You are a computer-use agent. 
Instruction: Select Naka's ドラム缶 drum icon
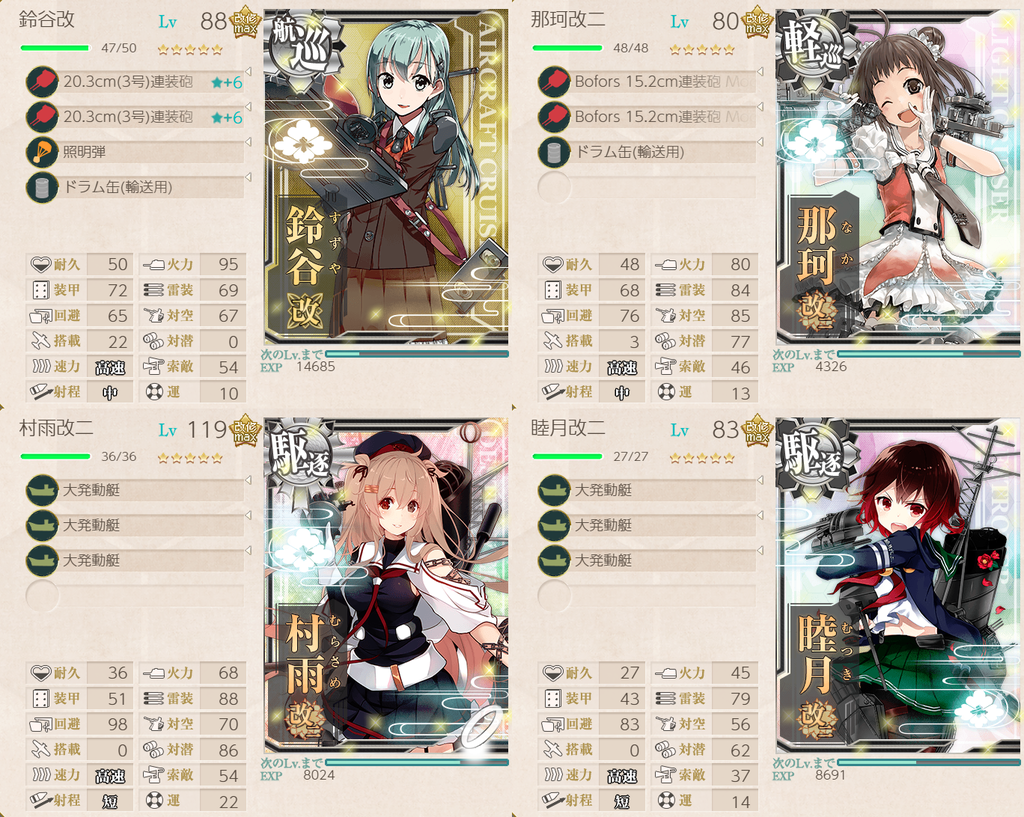click(554, 152)
